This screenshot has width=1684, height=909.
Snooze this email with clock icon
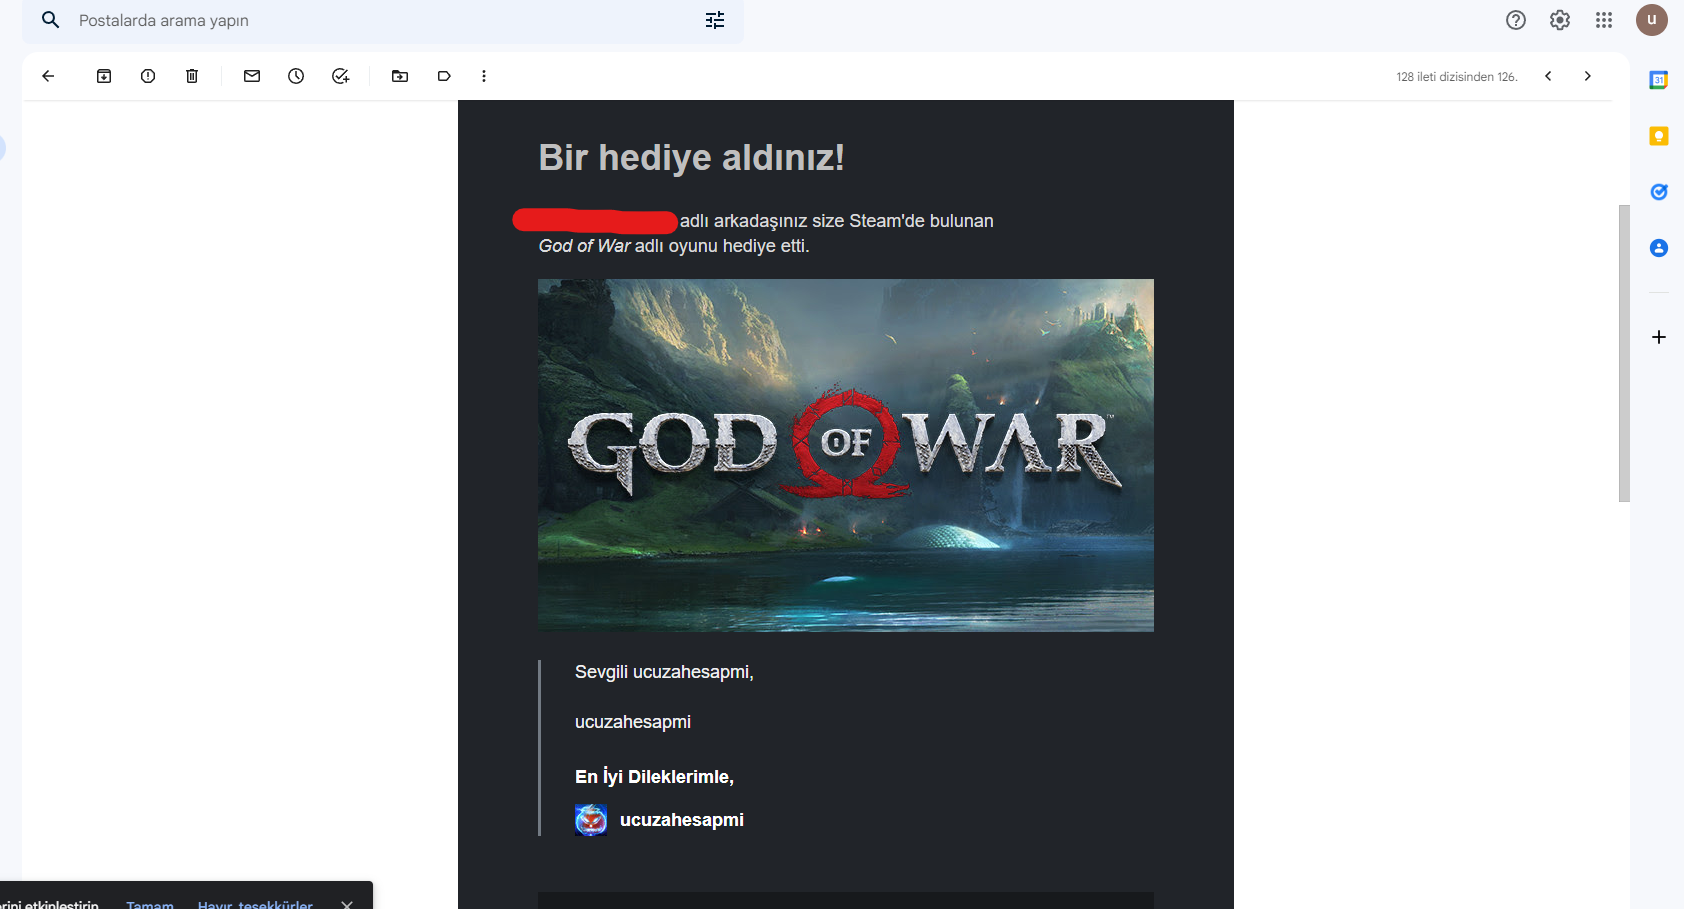[x=296, y=76]
